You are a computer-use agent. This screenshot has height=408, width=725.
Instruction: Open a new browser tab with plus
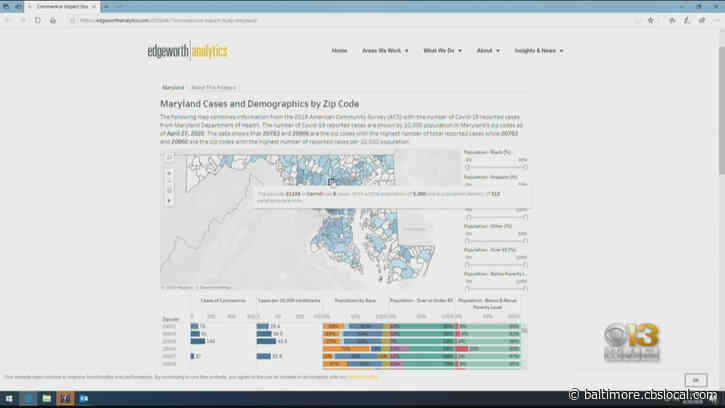tap(107, 6)
